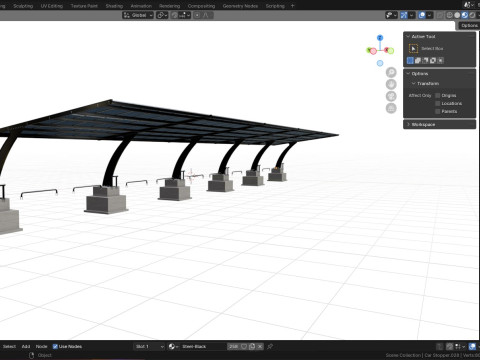The height and width of the screenshot is (360, 480).
Task: Select solid viewport shading
Action: [x=457, y=15]
